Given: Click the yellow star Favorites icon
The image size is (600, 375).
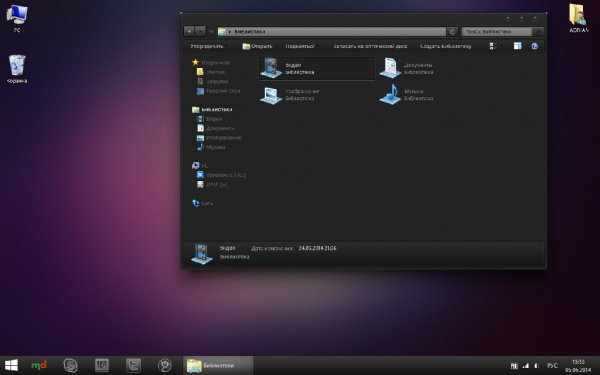Looking at the screenshot, I should tap(196, 62).
